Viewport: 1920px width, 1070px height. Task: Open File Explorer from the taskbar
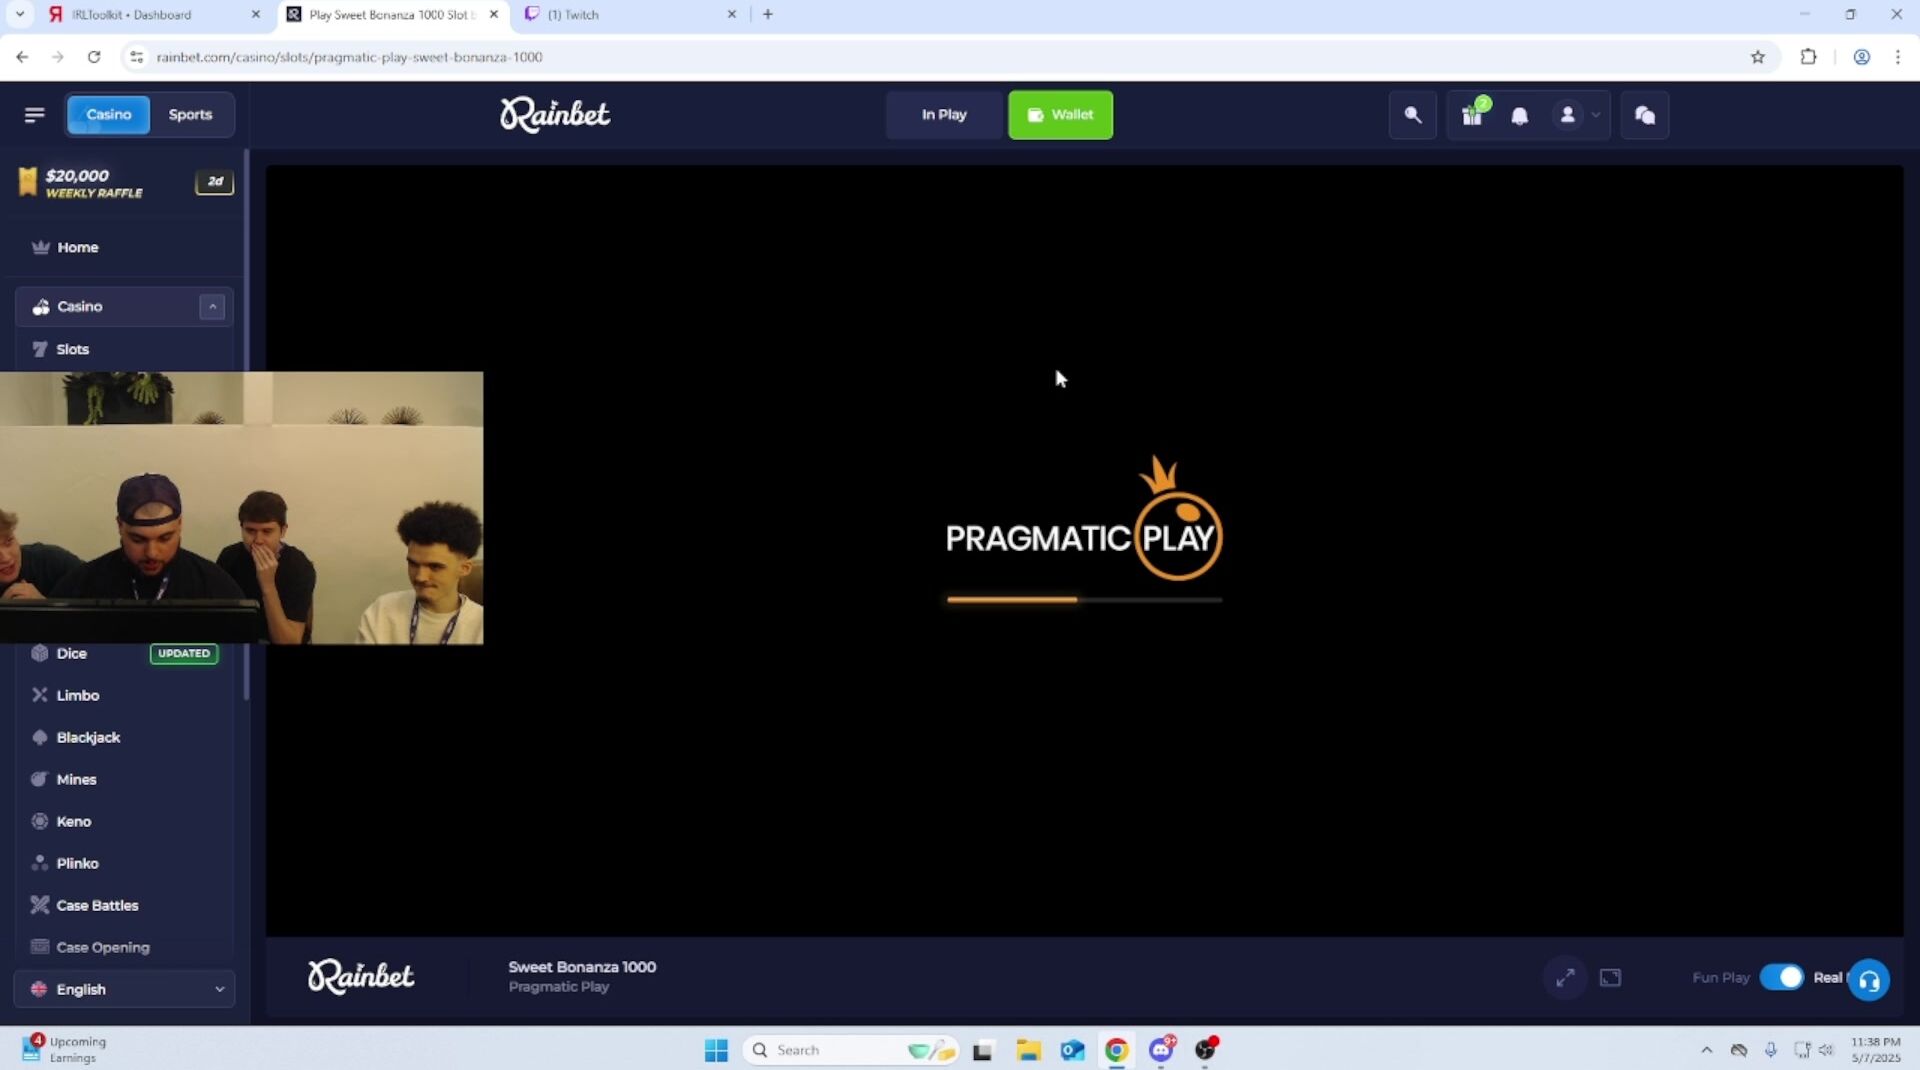coord(1028,1050)
